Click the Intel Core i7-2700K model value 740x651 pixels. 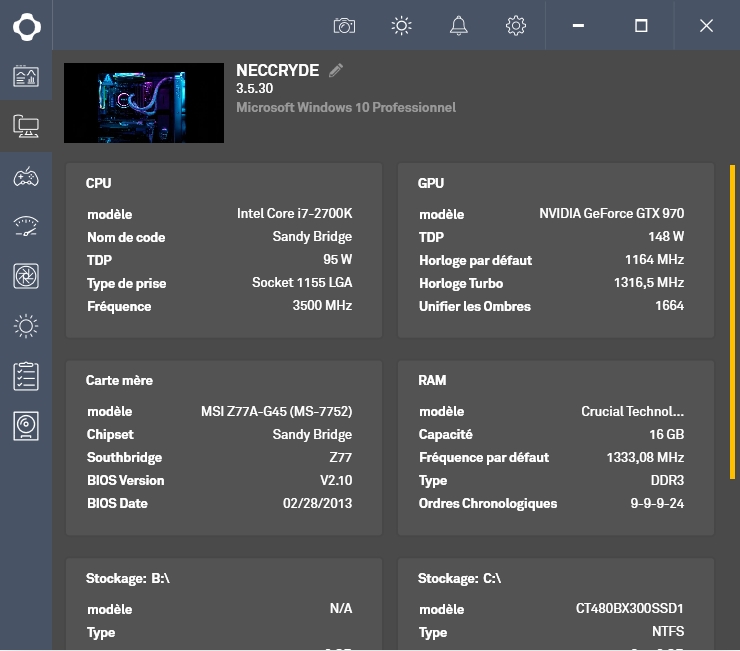(x=294, y=214)
